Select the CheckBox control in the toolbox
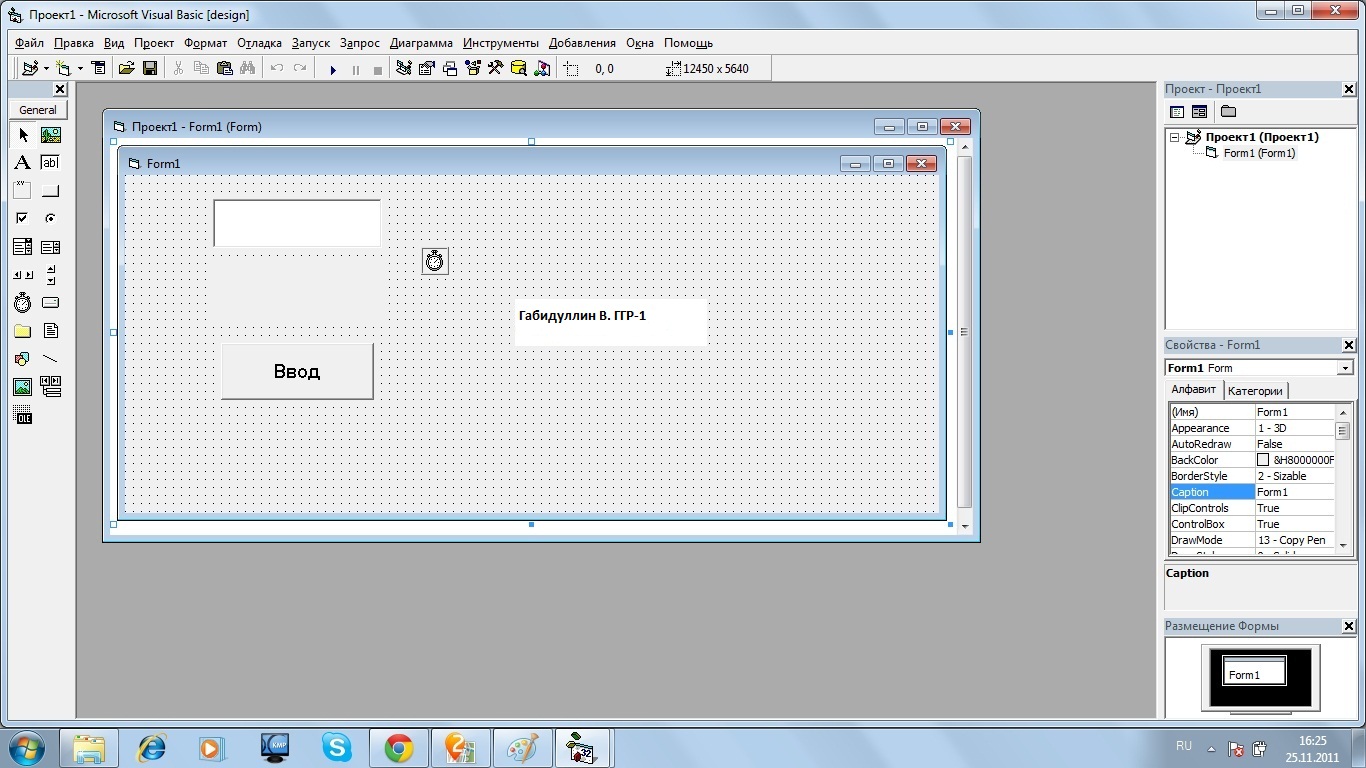 [22, 218]
